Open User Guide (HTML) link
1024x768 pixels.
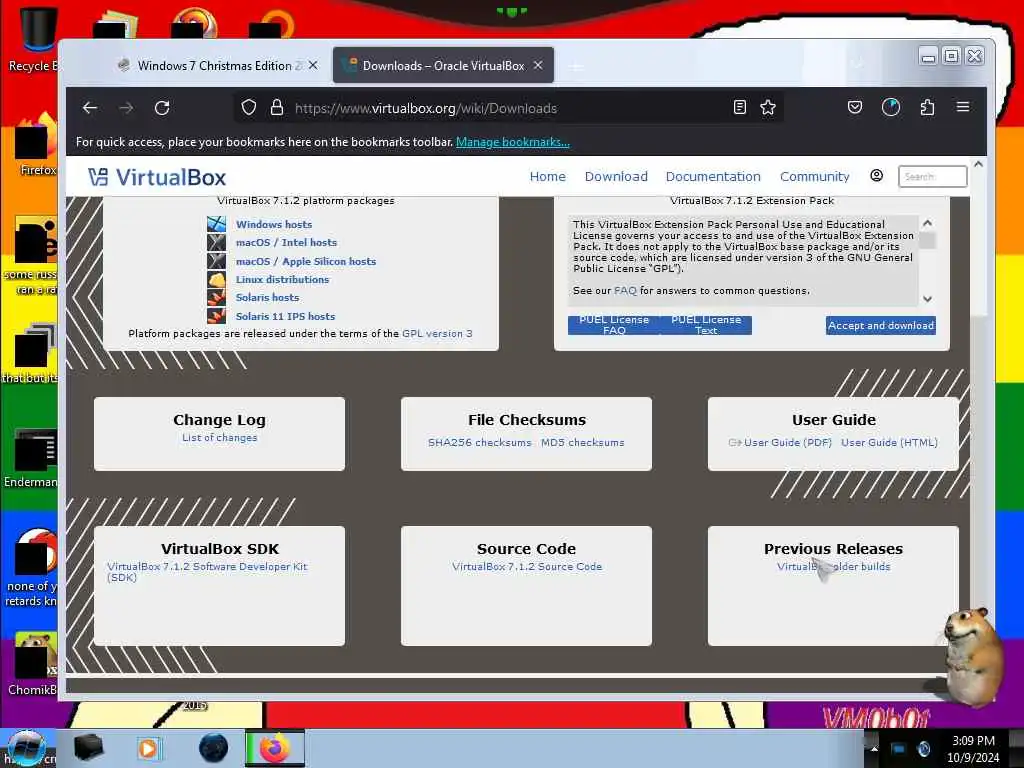pyautogui.click(x=889, y=442)
